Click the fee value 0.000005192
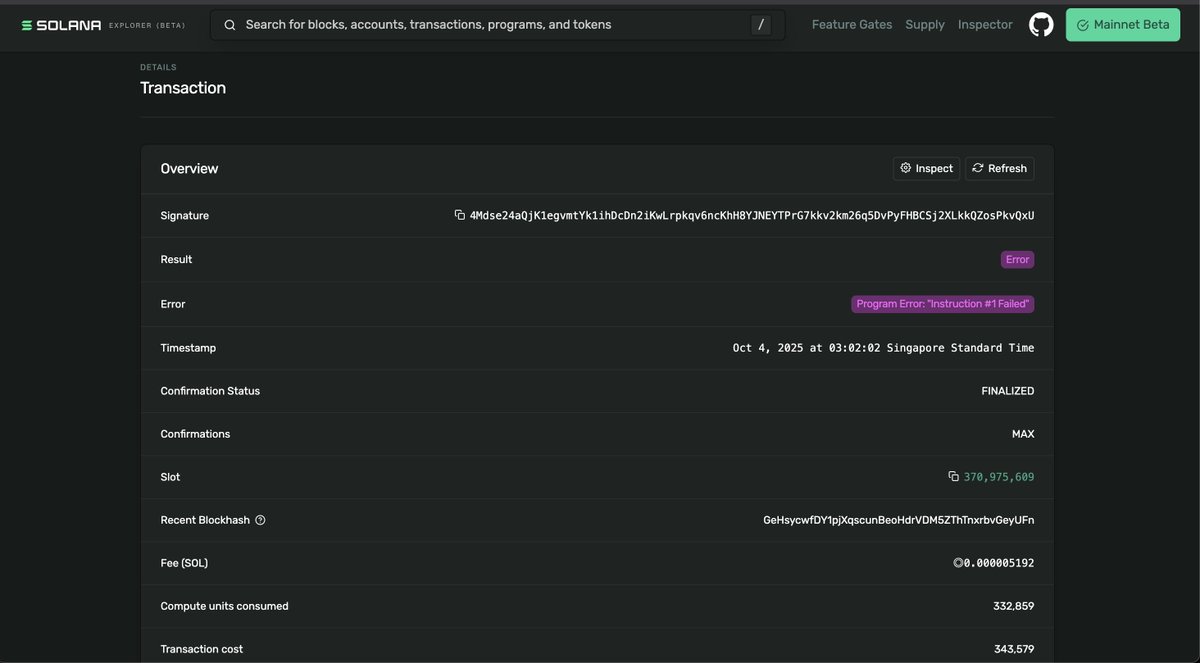Screen dimensions: 1200x663 [x=994, y=563]
